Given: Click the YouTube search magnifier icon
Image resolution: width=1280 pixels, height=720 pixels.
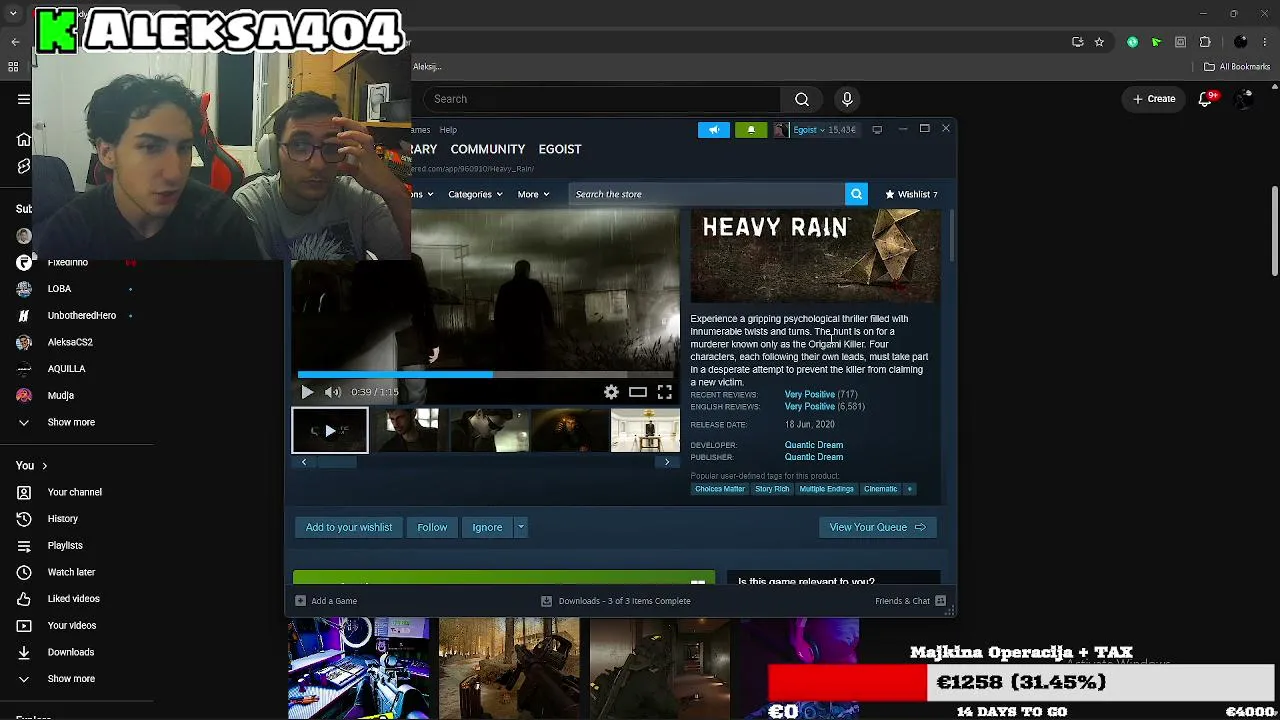Looking at the screenshot, I should 802,99.
